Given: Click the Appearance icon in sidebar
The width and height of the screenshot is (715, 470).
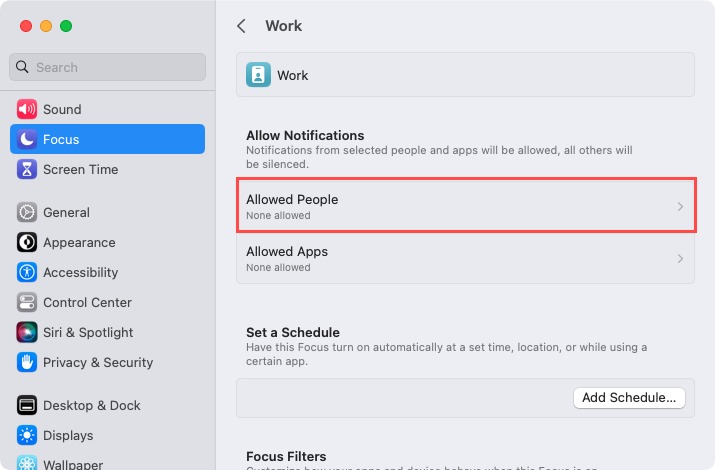Looking at the screenshot, I should tap(27, 243).
